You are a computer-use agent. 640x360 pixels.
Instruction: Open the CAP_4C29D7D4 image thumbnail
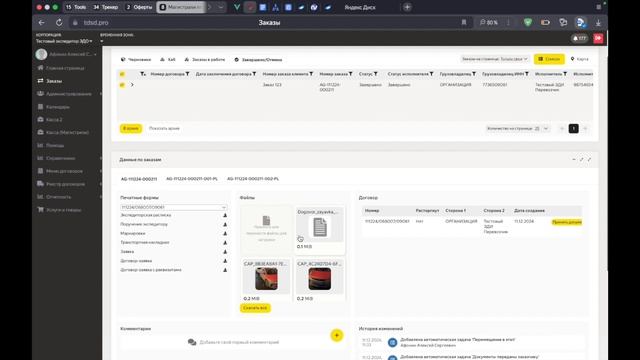(320, 279)
